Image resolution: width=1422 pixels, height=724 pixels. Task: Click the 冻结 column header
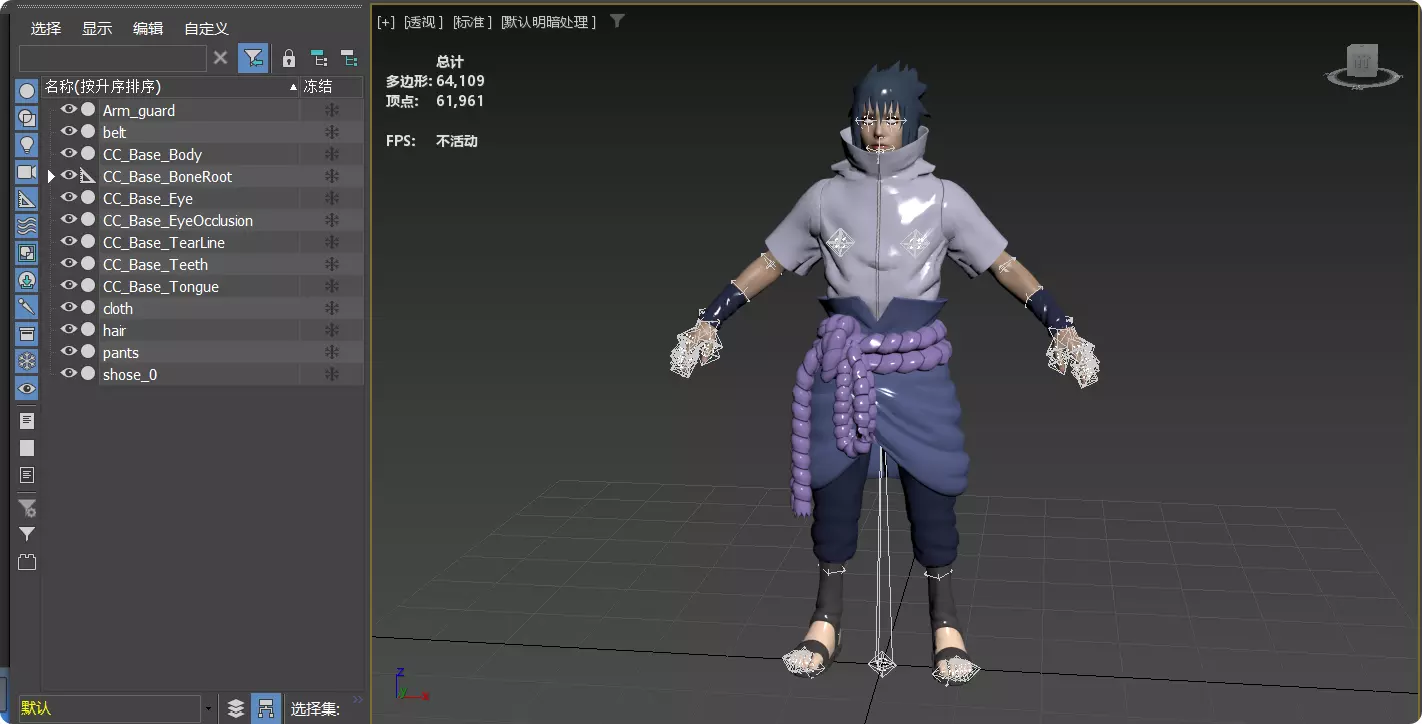[x=332, y=87]
